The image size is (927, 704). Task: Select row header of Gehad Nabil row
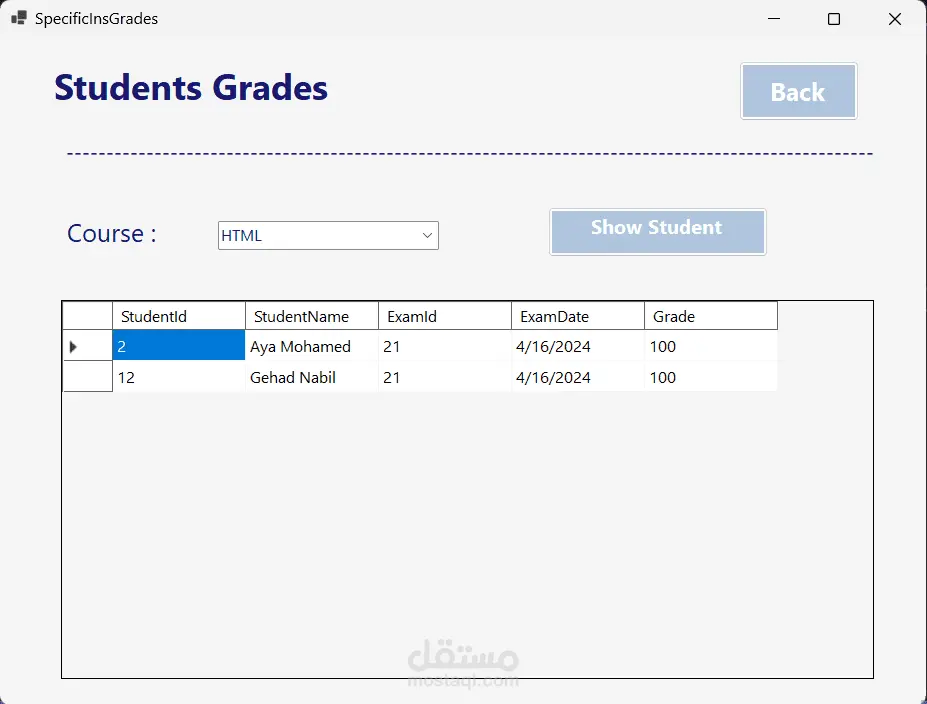(87, 377)
